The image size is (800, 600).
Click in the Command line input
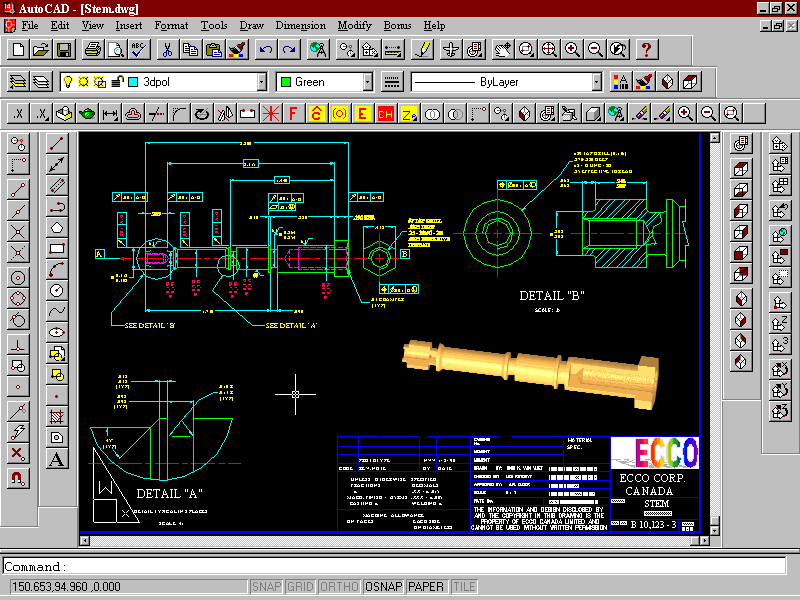click(x=400, y=566)
